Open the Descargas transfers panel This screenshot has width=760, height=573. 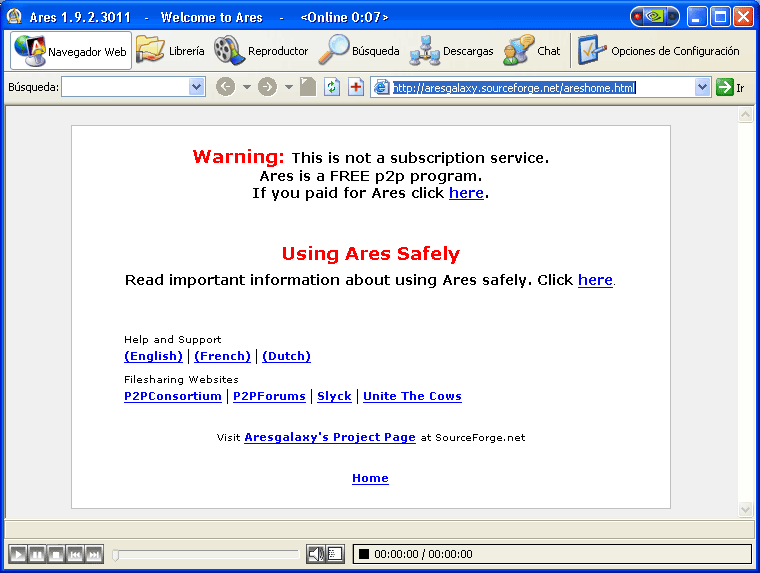tap(452, 51)
